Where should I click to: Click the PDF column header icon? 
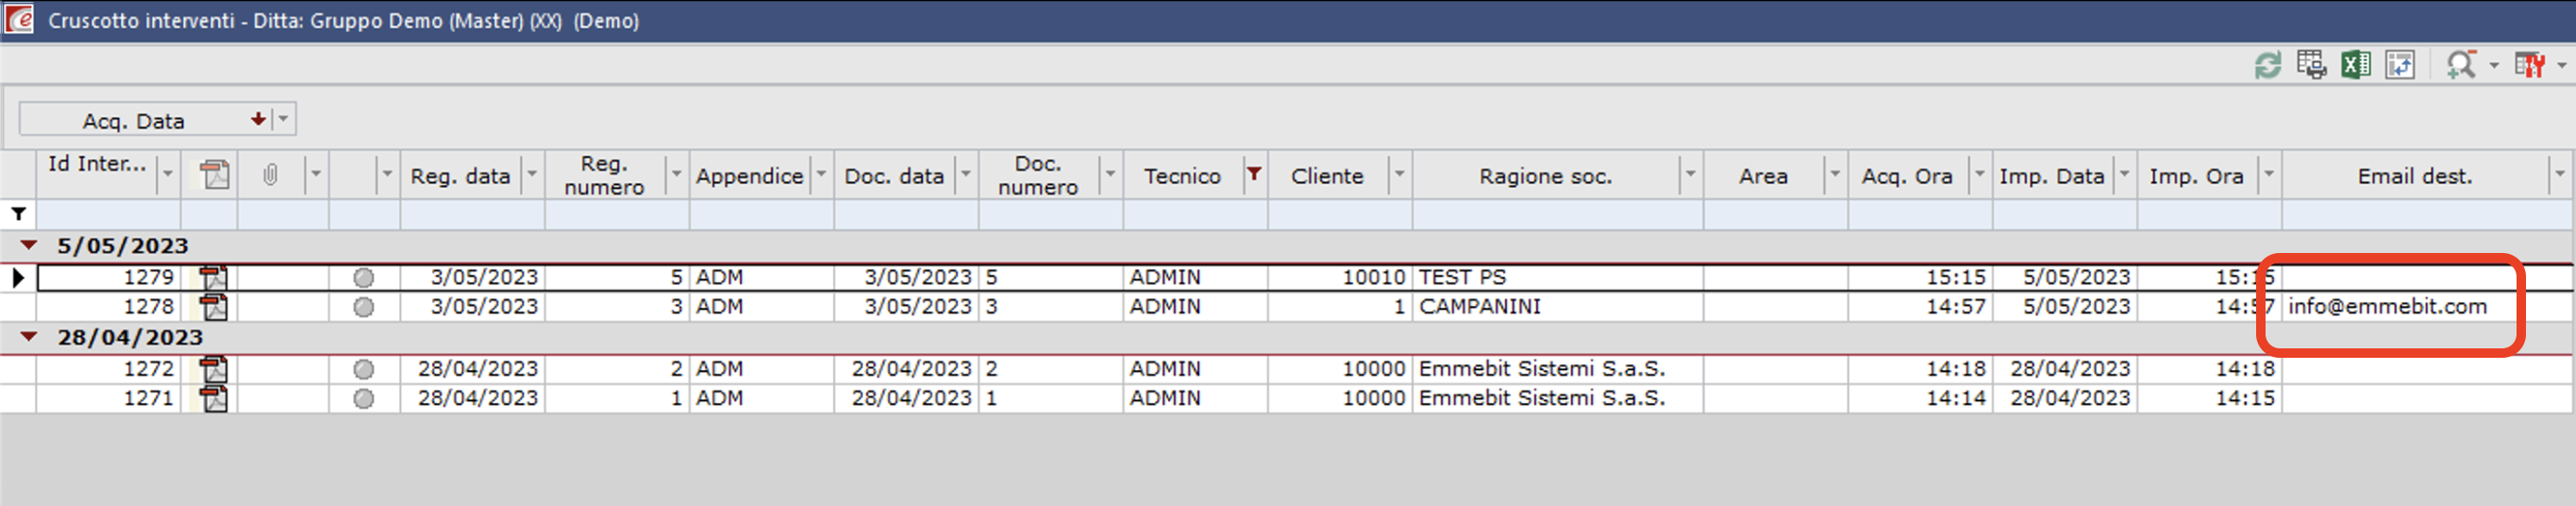[214, 175]
